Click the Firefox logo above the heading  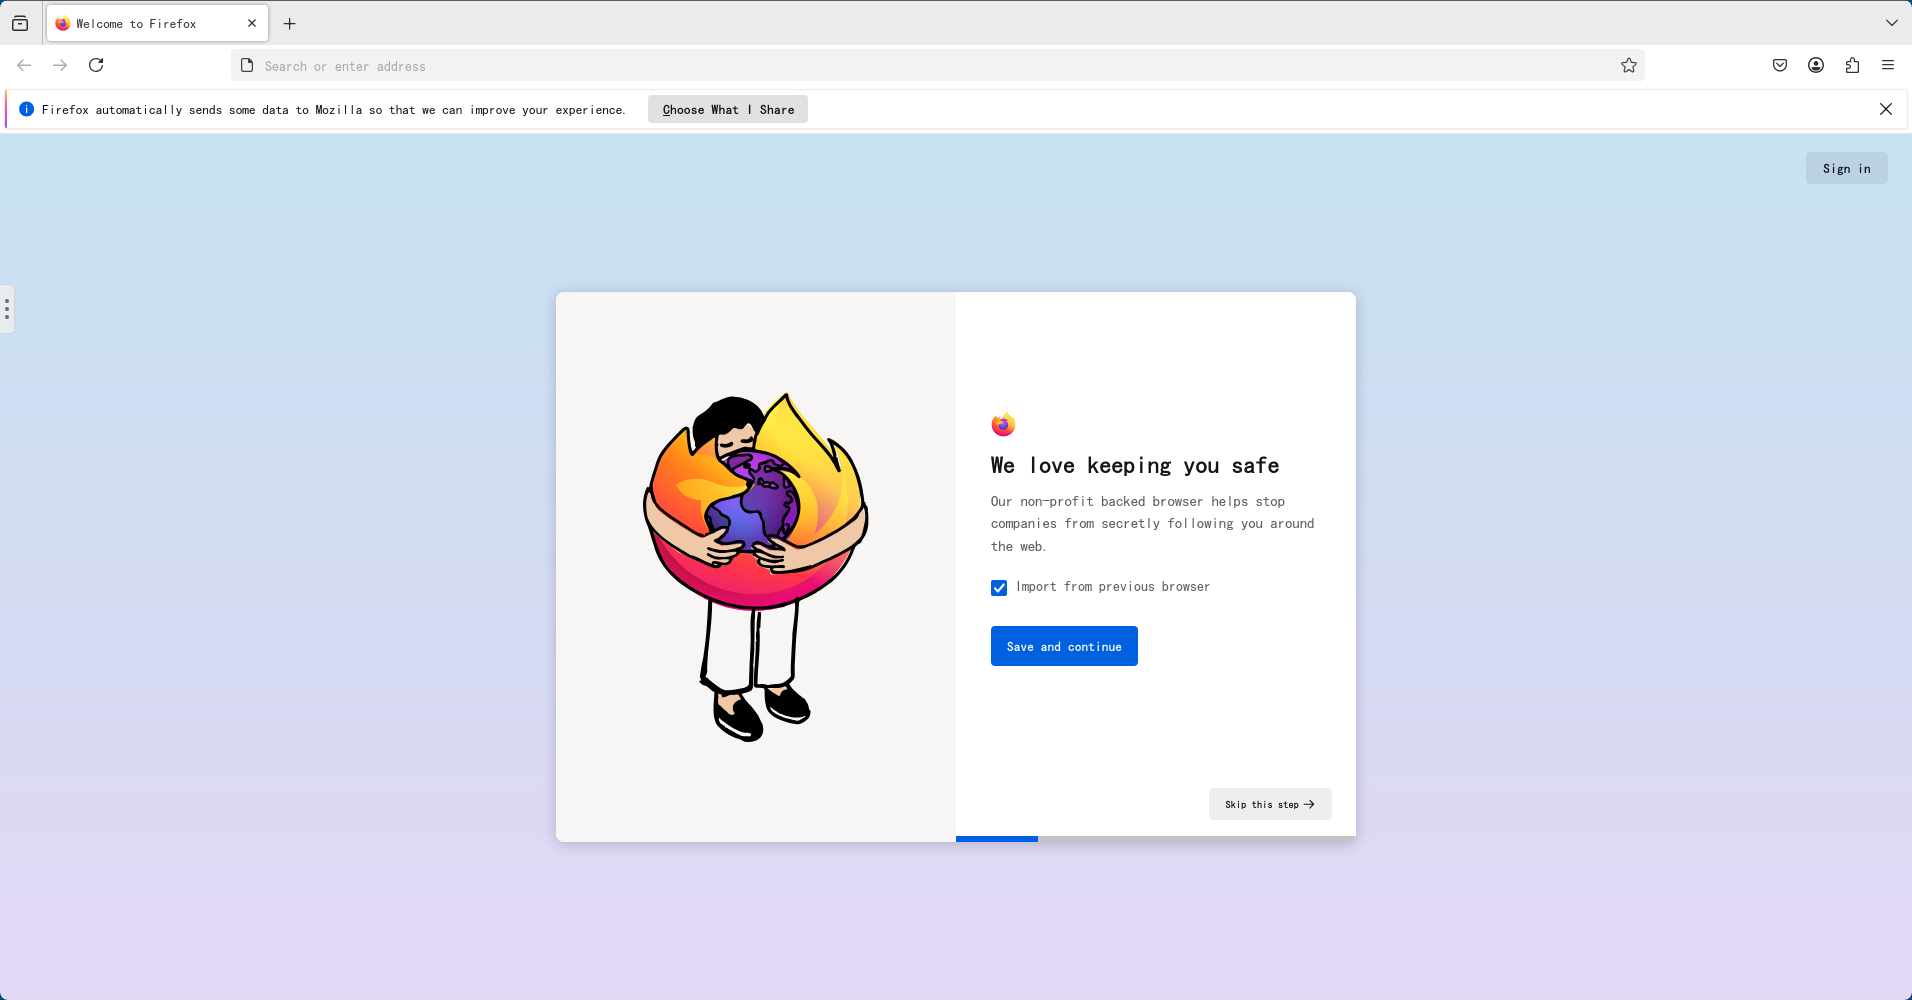[x=1003, y=424]
